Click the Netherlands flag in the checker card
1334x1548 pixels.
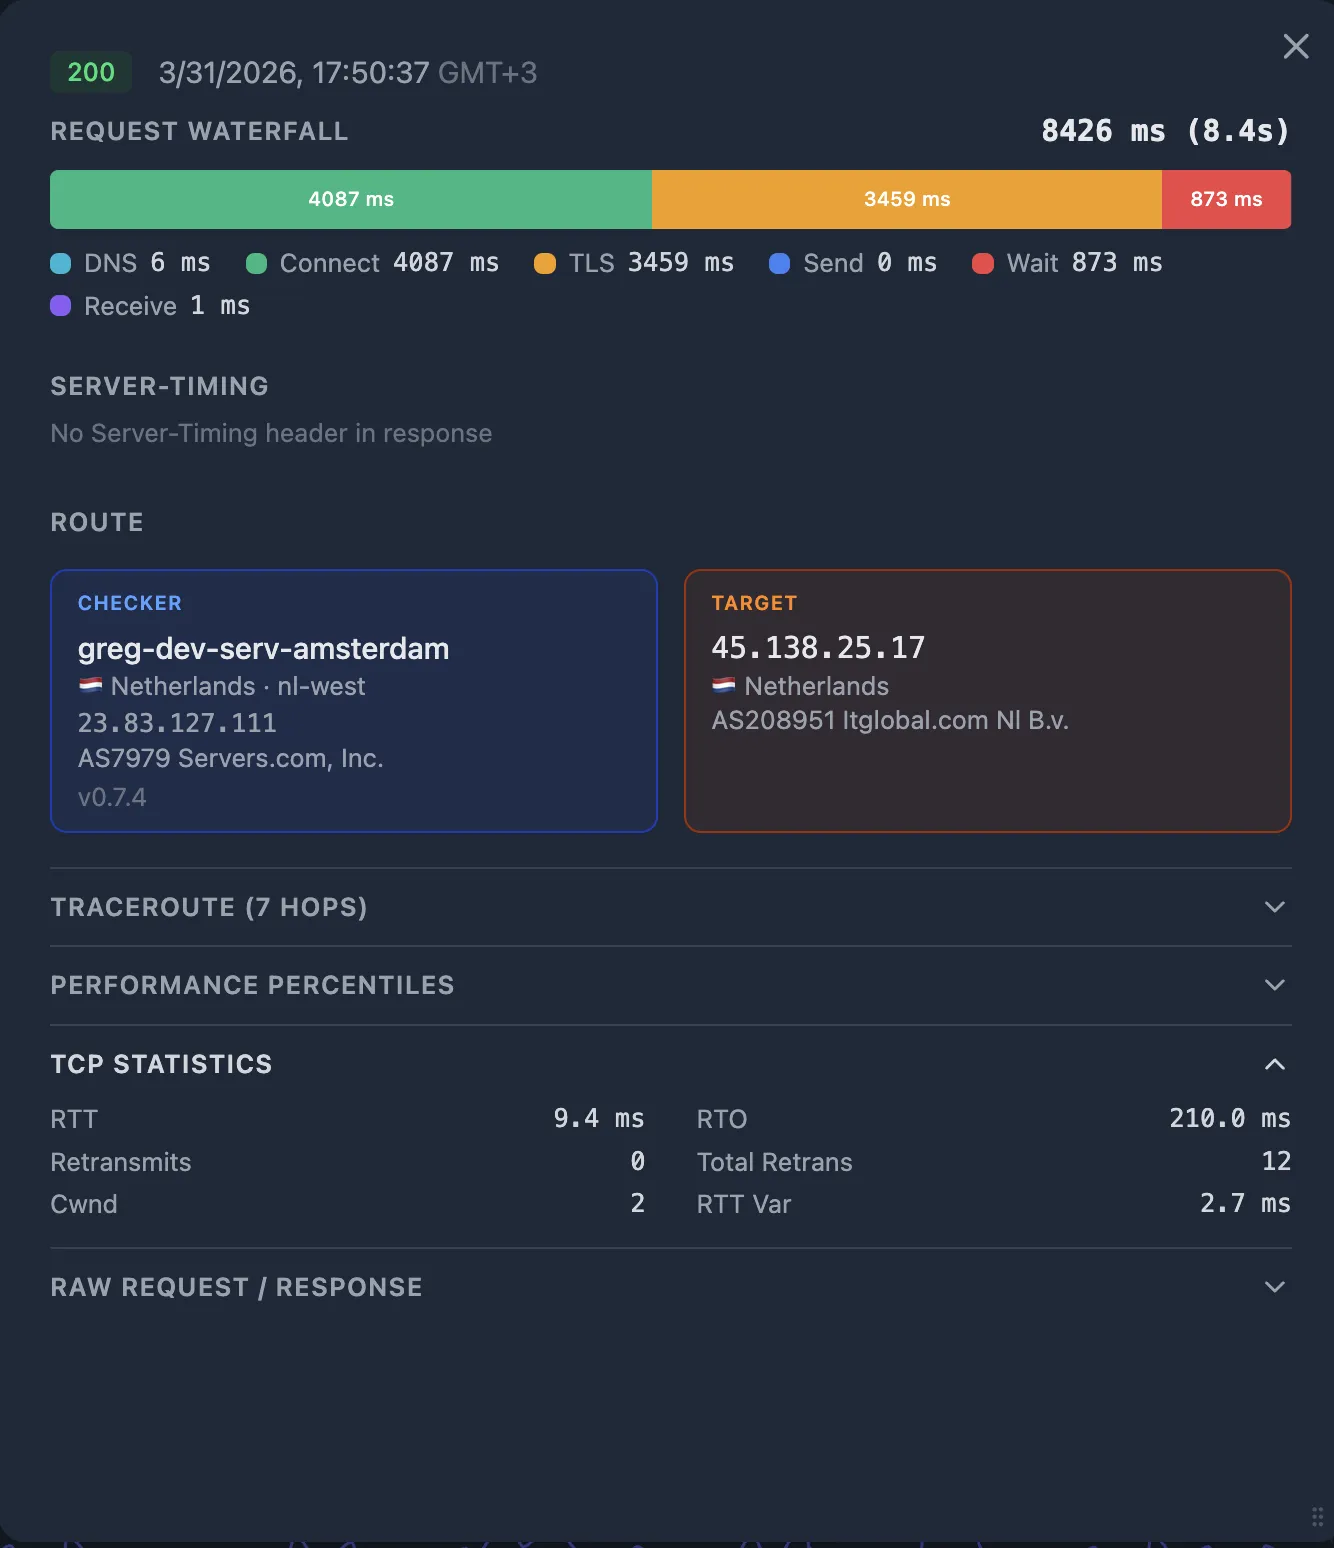tap(91, 686)
